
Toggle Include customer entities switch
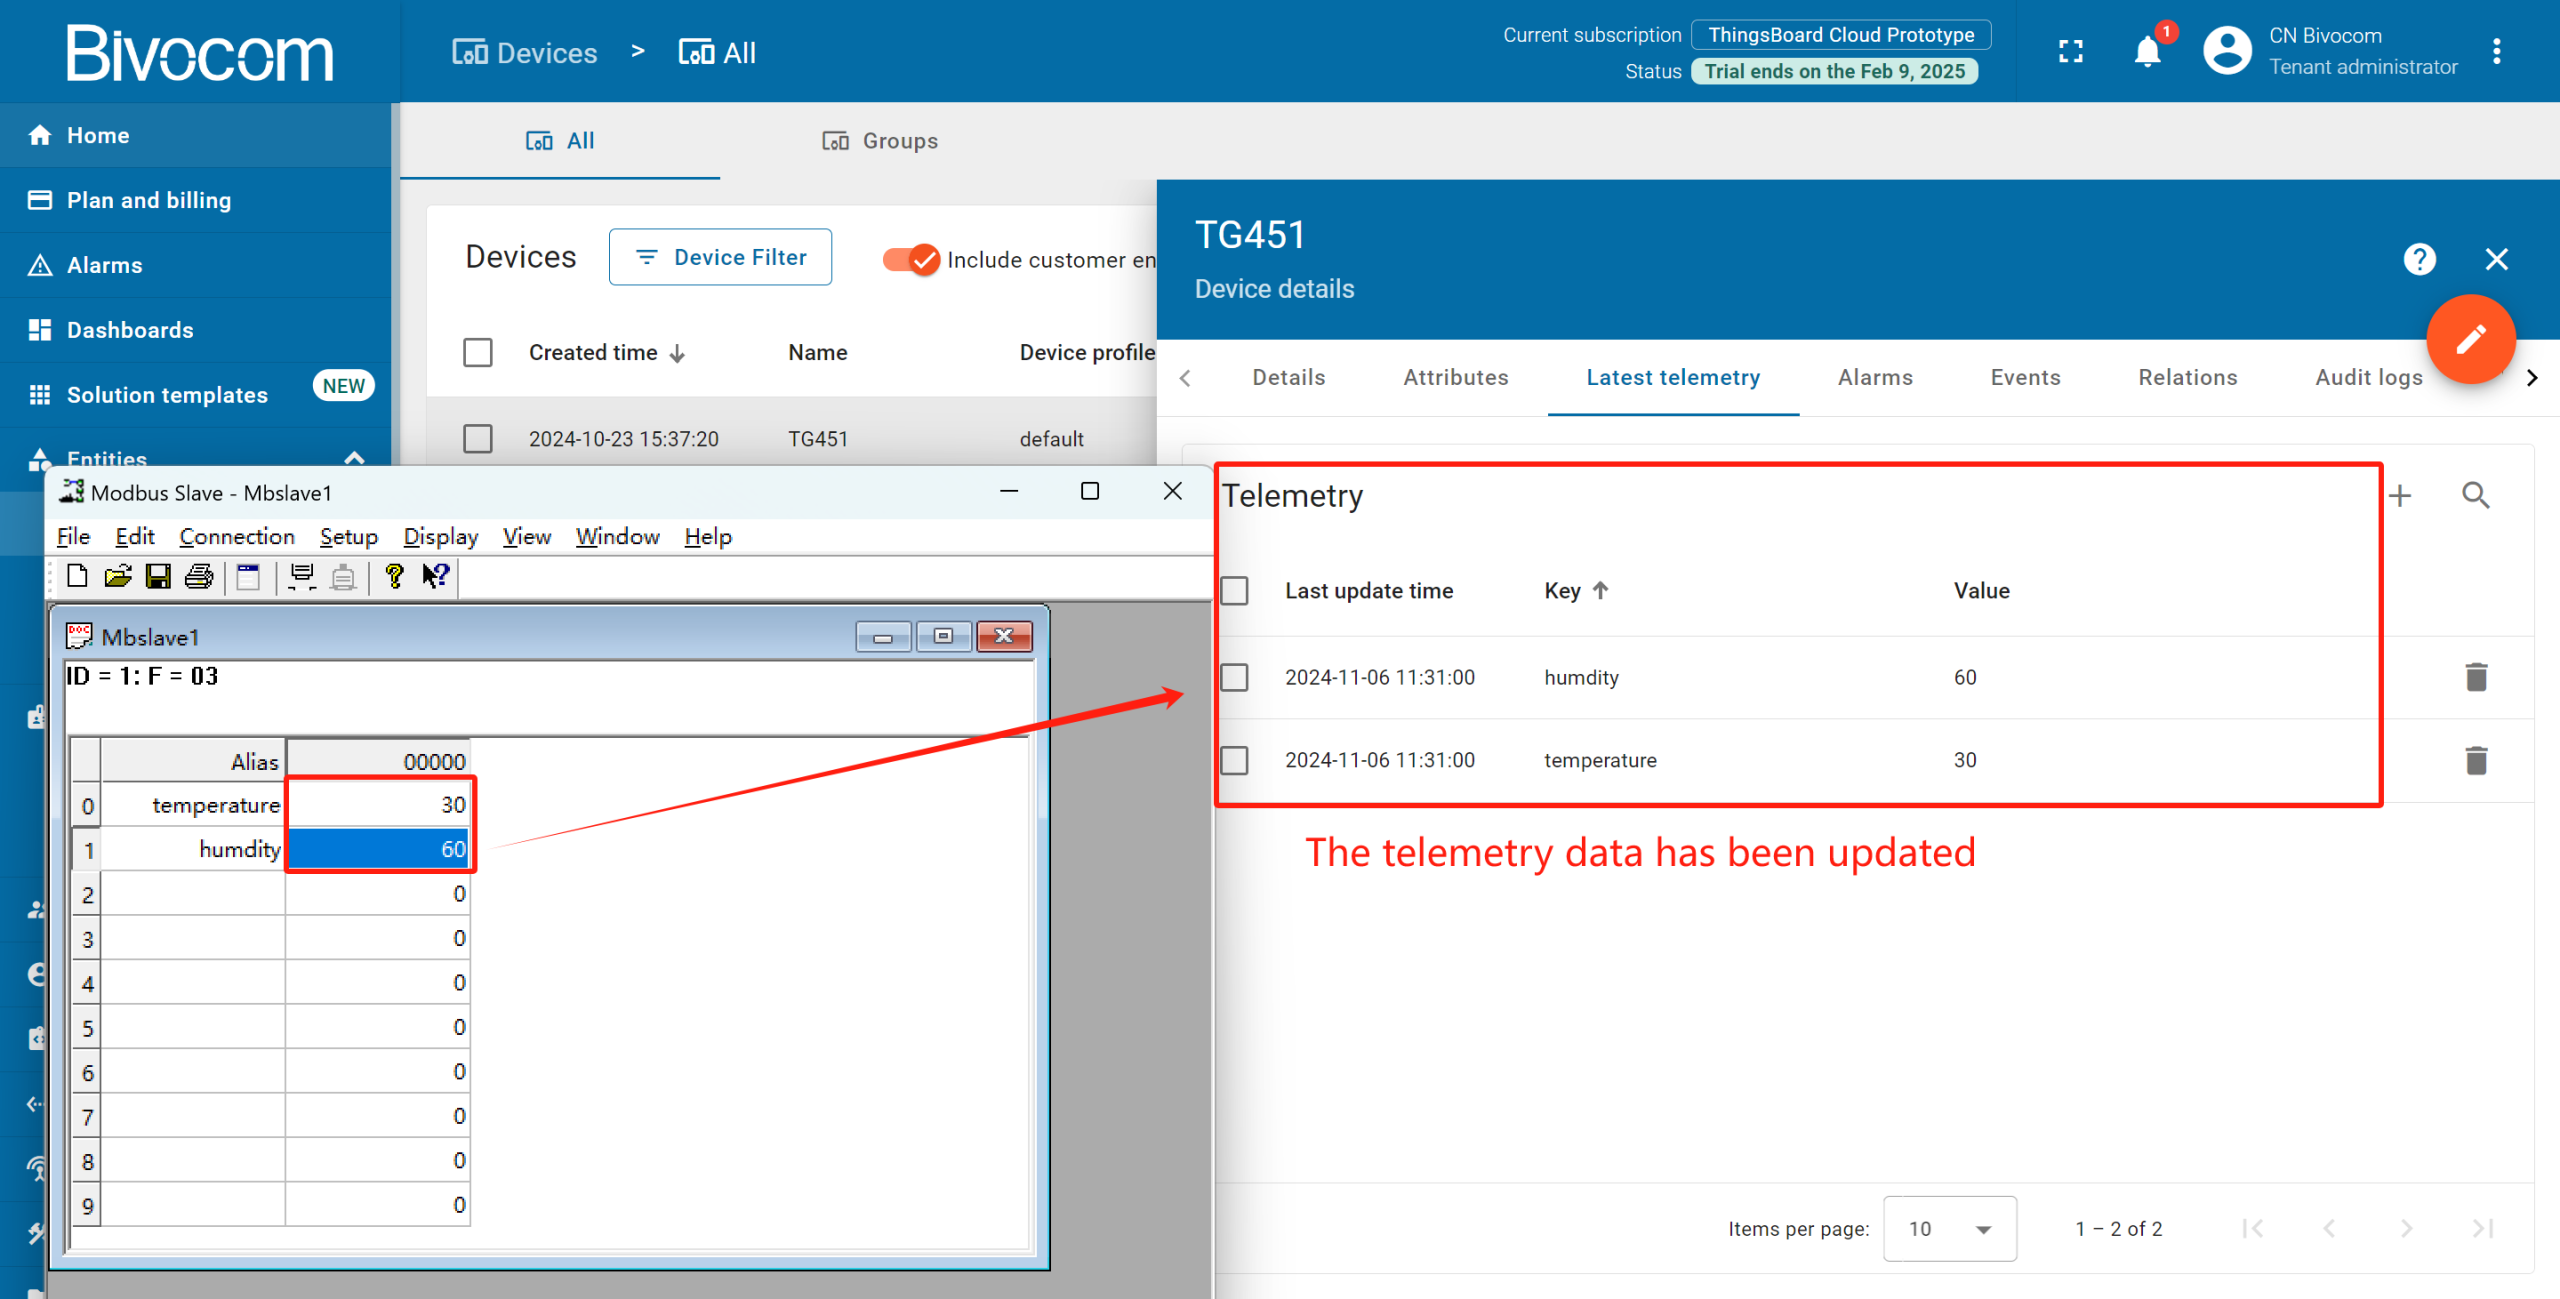pyautogui.click(x=911, y=260)
